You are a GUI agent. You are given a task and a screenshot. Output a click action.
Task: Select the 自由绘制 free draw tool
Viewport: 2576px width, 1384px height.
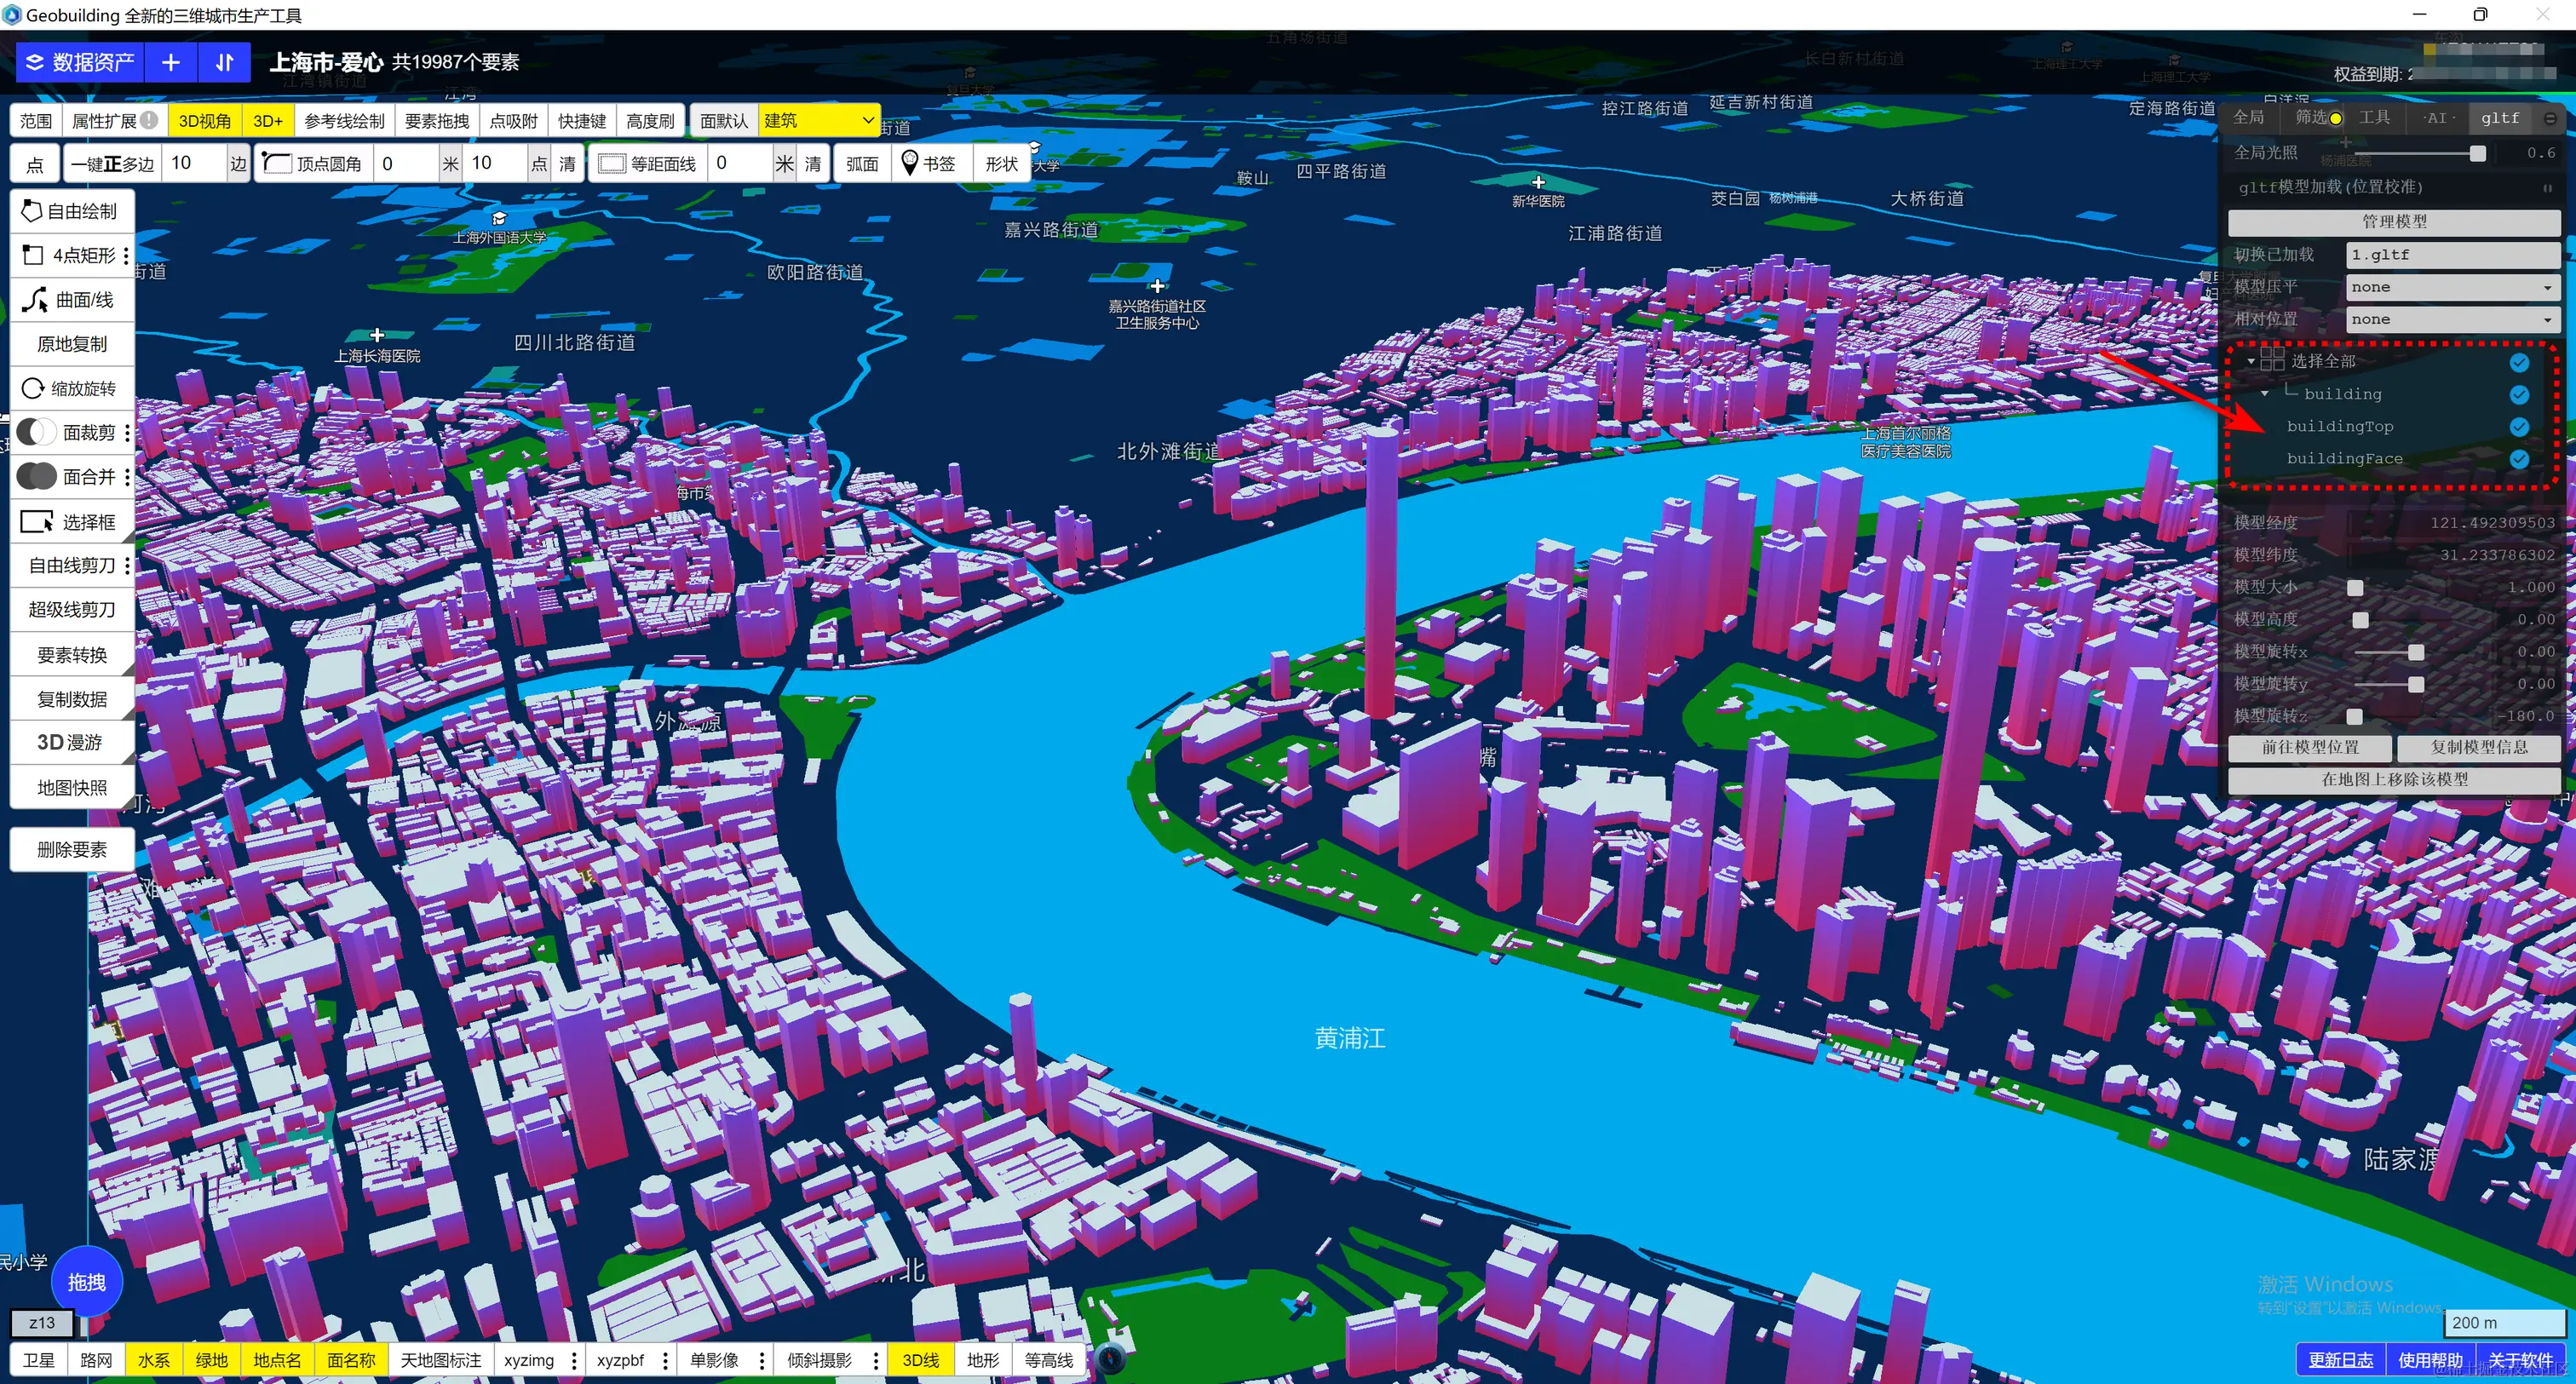coord(72,211)
